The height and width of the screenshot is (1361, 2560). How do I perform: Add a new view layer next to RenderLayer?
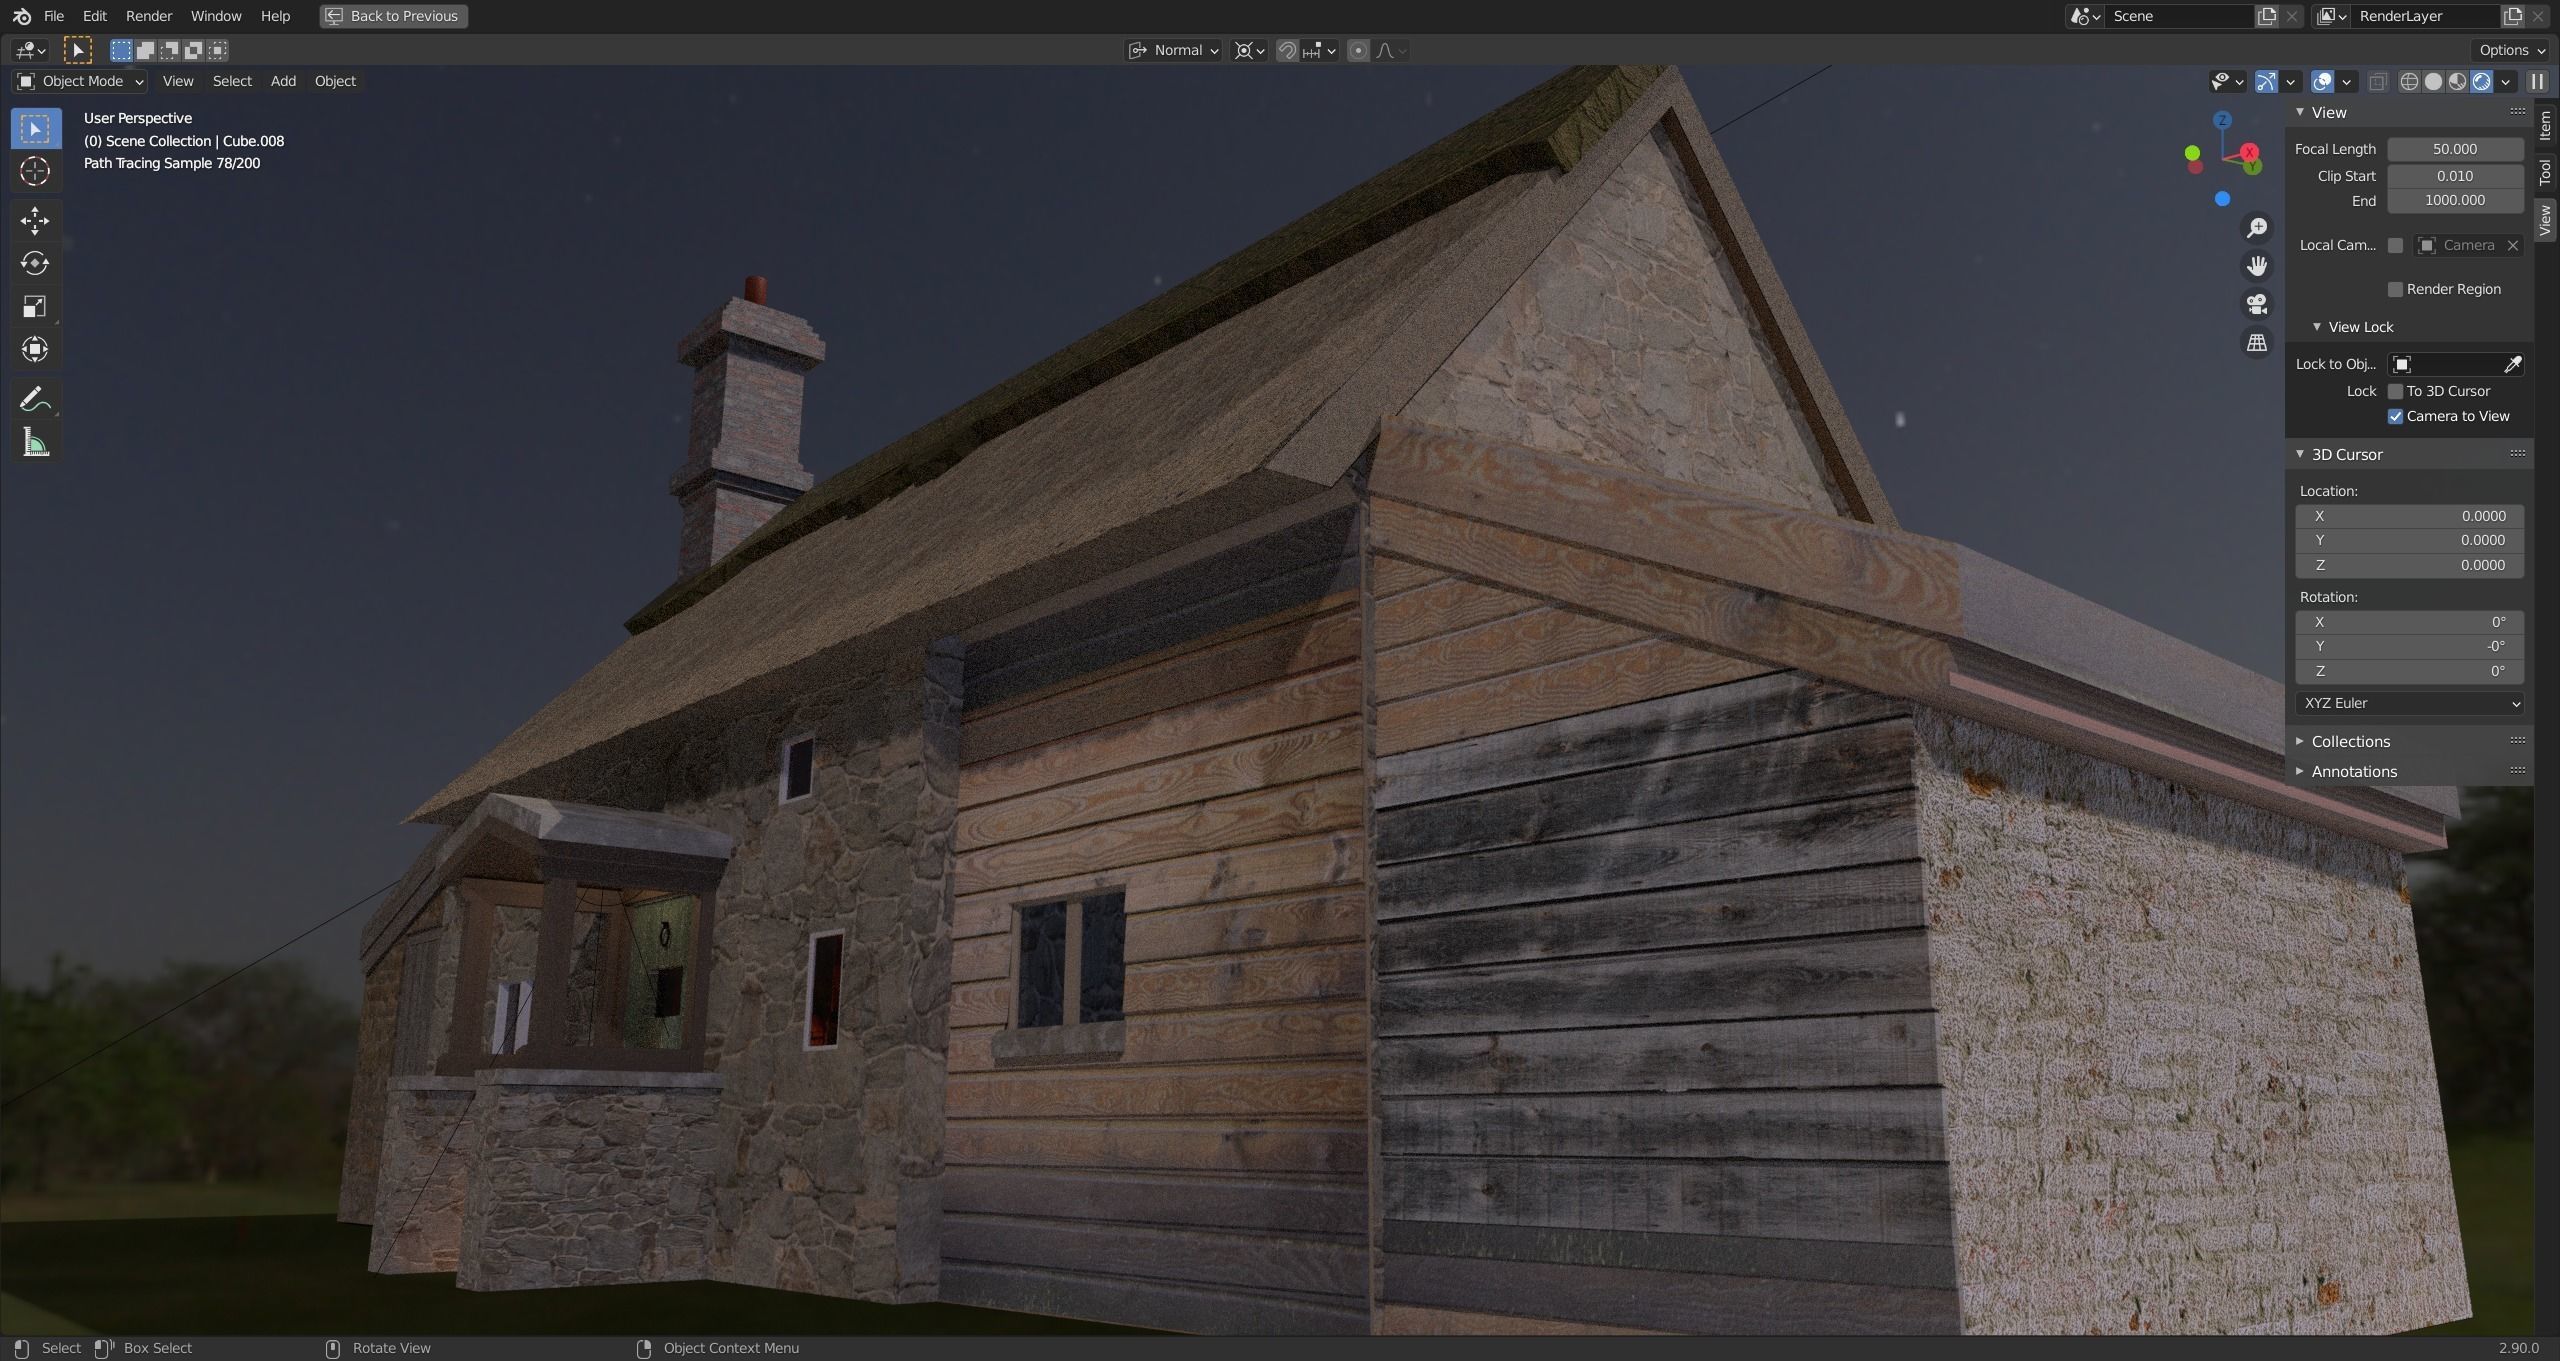[x=2513, y=16]
